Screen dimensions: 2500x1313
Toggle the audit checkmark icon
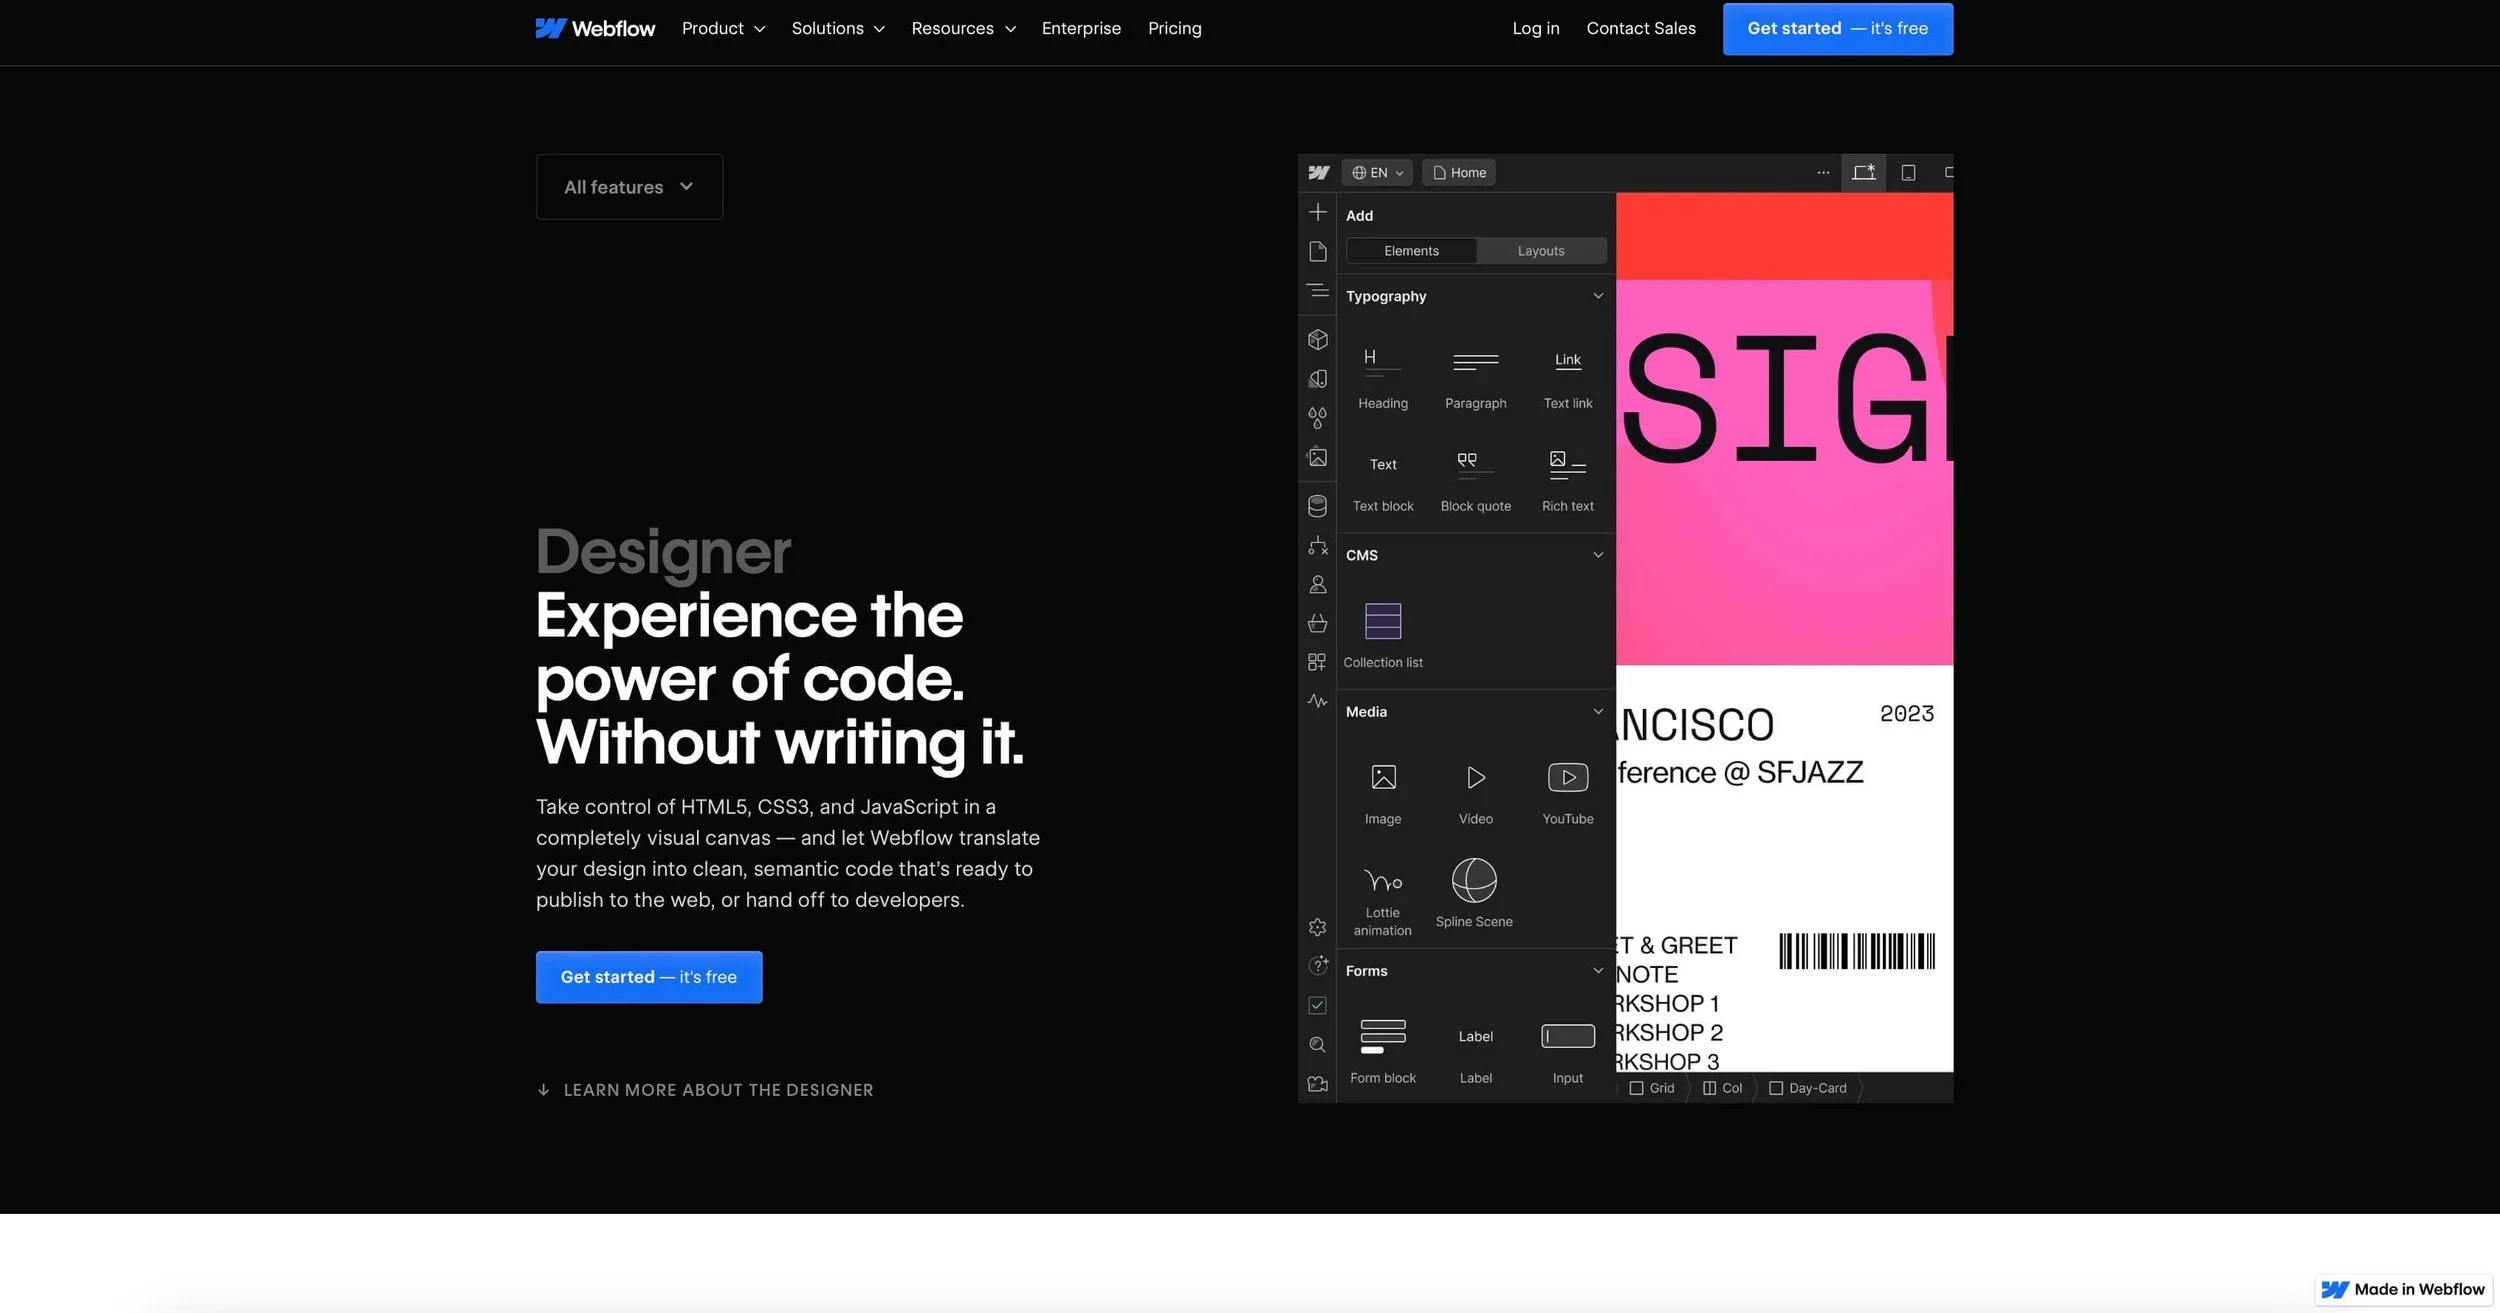click(1317, 1005)
